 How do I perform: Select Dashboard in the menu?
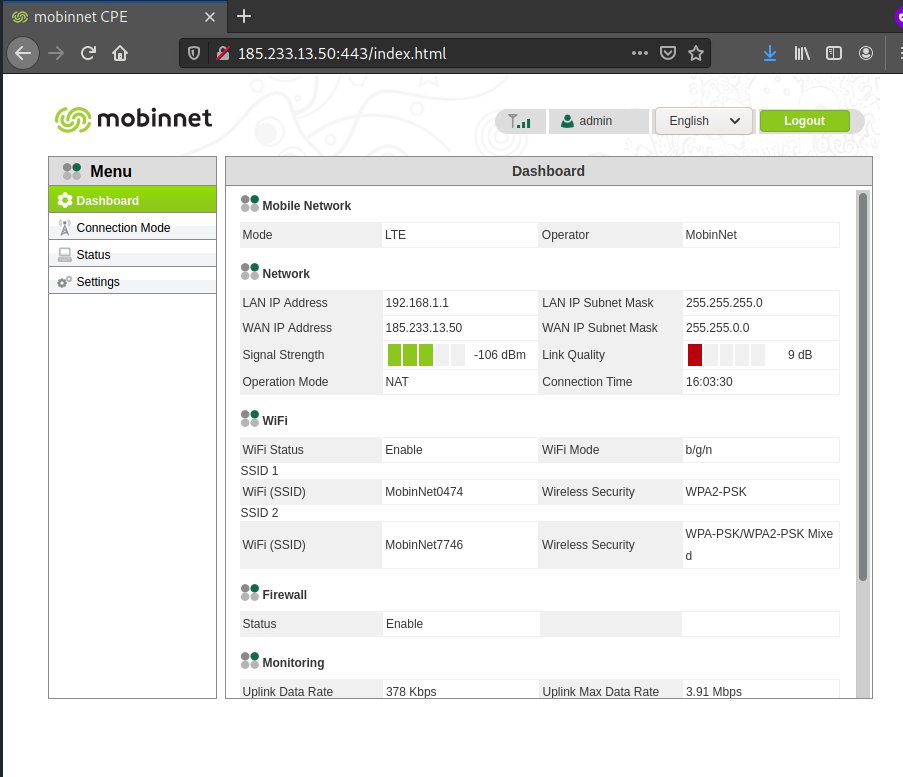pos(132,200)
